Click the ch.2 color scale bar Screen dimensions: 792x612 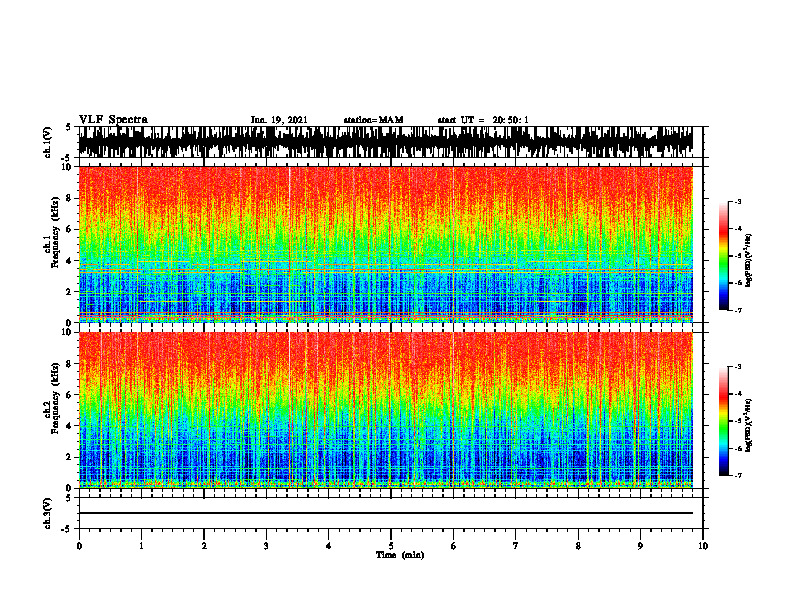coord(724,421)
